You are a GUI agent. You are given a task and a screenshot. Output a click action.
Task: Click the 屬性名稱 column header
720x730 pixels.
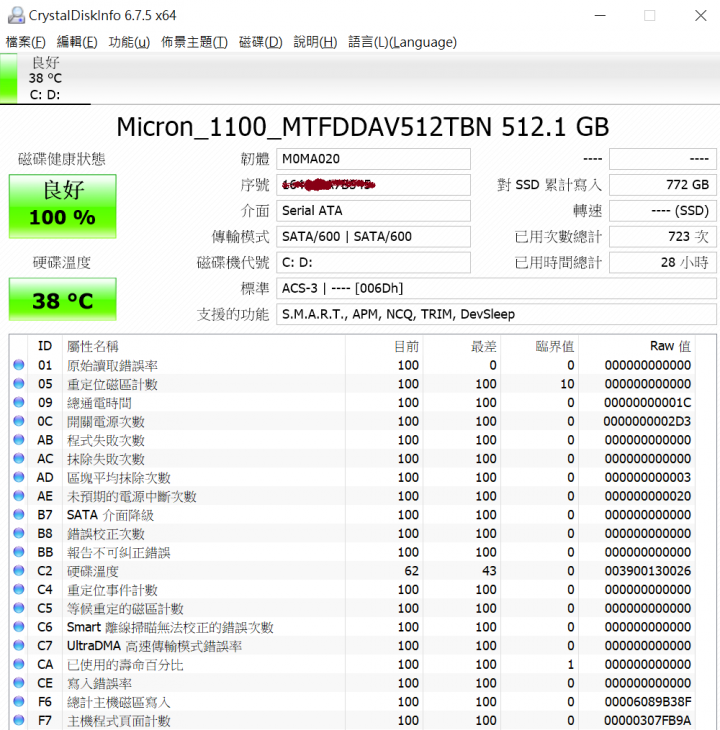[204, 346]
